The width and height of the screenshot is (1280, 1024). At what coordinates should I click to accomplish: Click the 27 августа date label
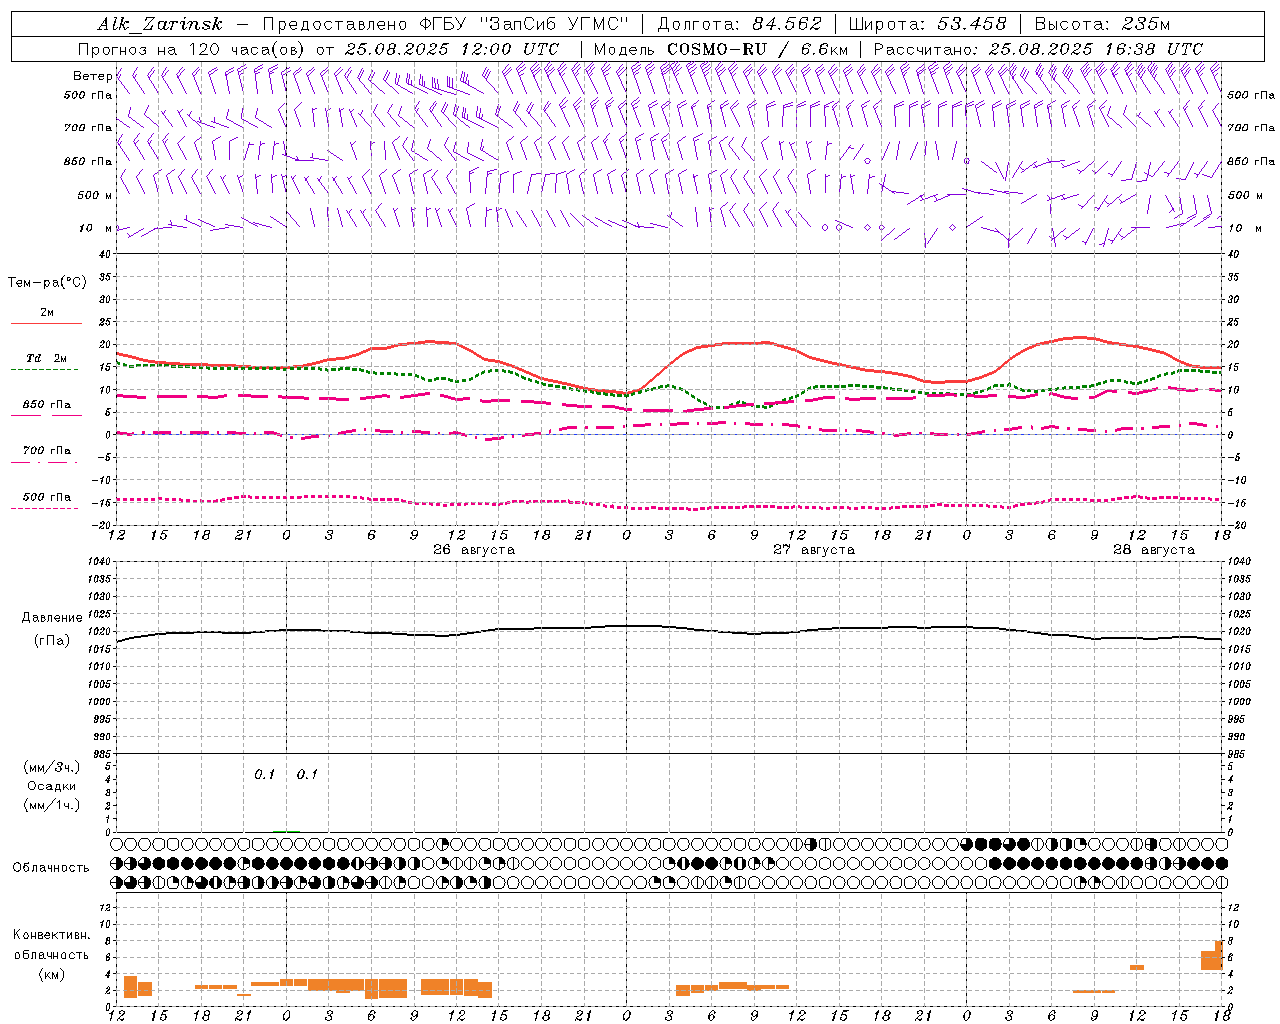click(814, 550)
